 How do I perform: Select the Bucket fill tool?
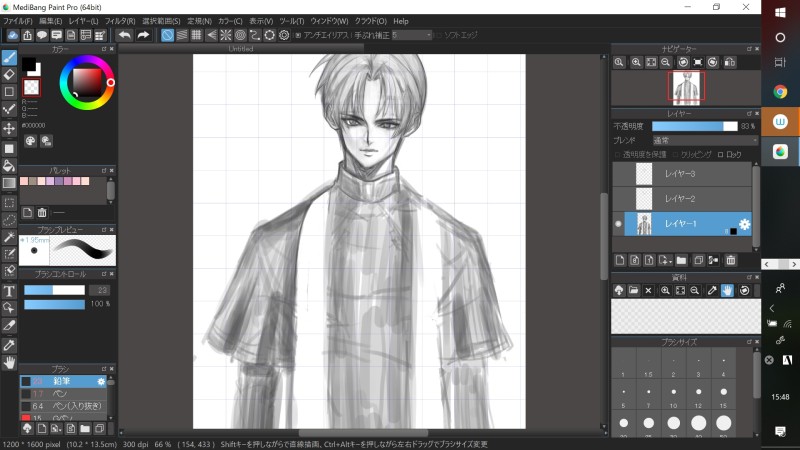coord(9,166)
